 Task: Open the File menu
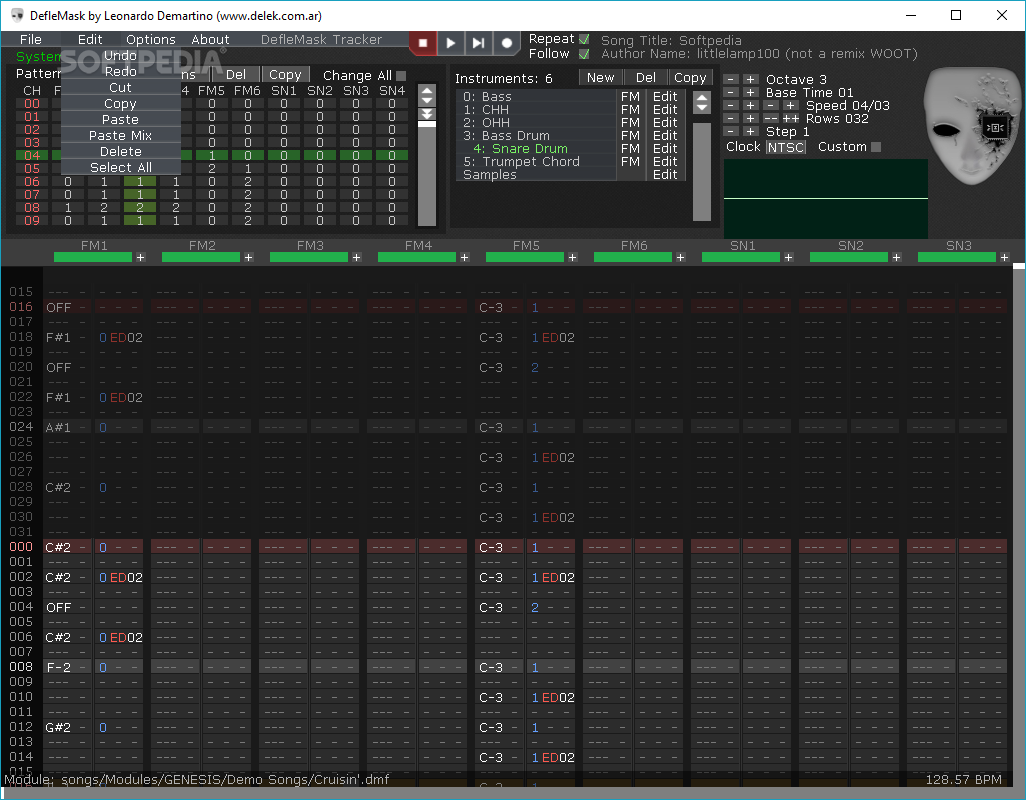[x=31, y=39]
